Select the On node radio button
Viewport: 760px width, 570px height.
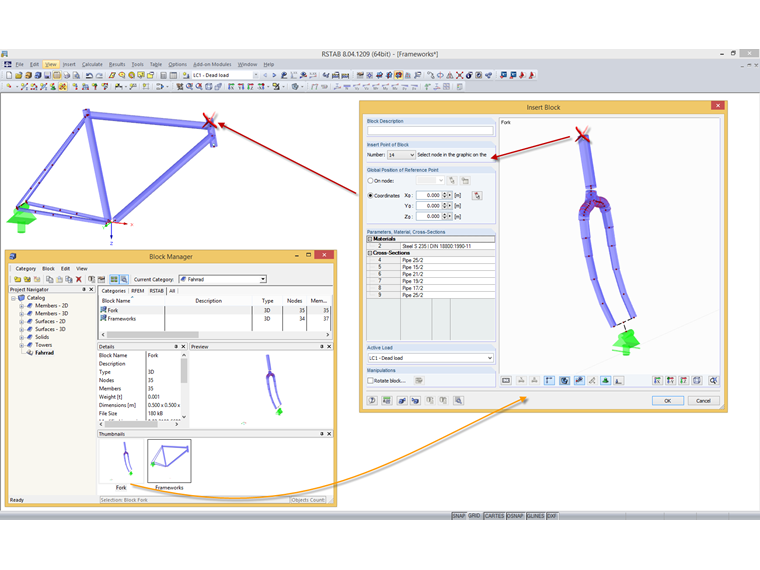(370, 181)
